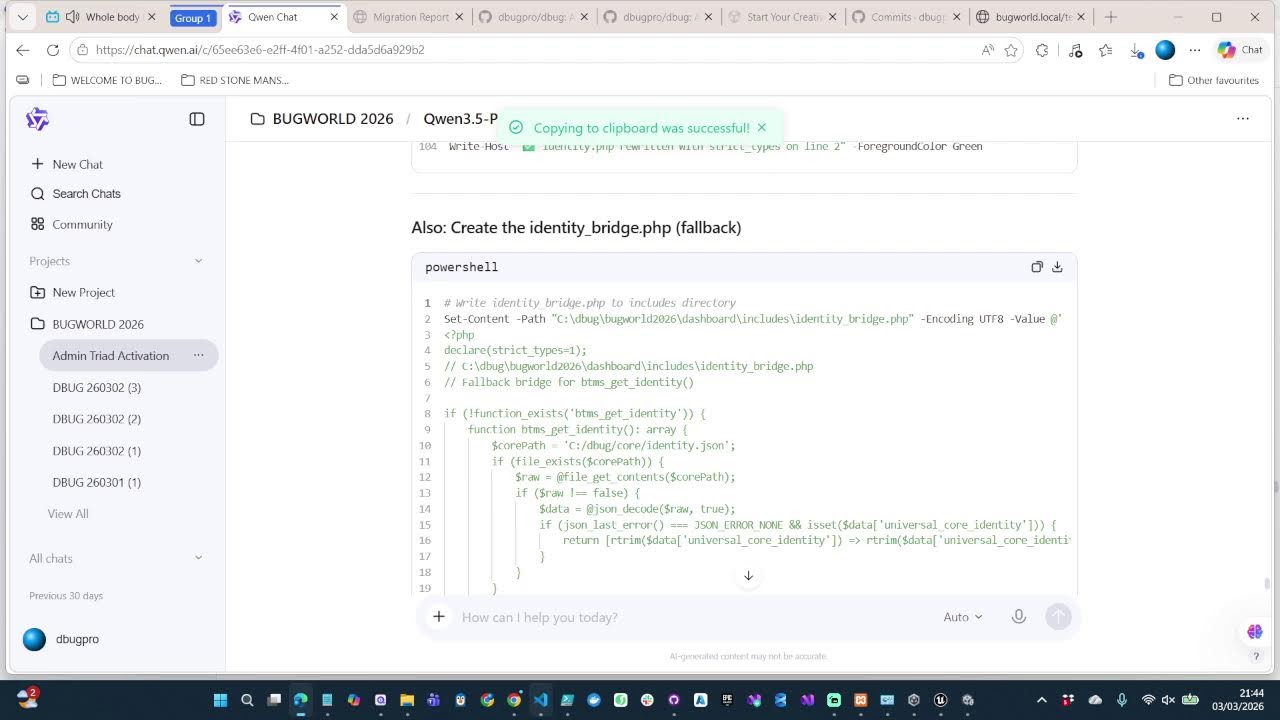Open WELCOME TO BUG... bookmark folder

coord(107,80)
